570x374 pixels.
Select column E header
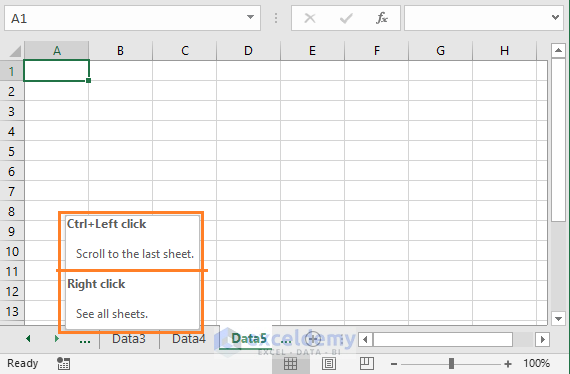[312, 51]
